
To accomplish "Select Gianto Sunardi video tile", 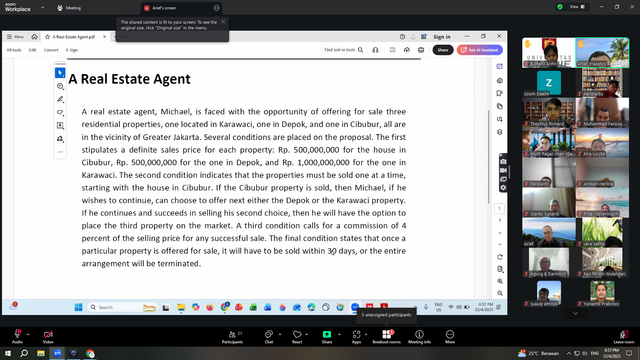I will pyautogui.click(x=549, y=202).
